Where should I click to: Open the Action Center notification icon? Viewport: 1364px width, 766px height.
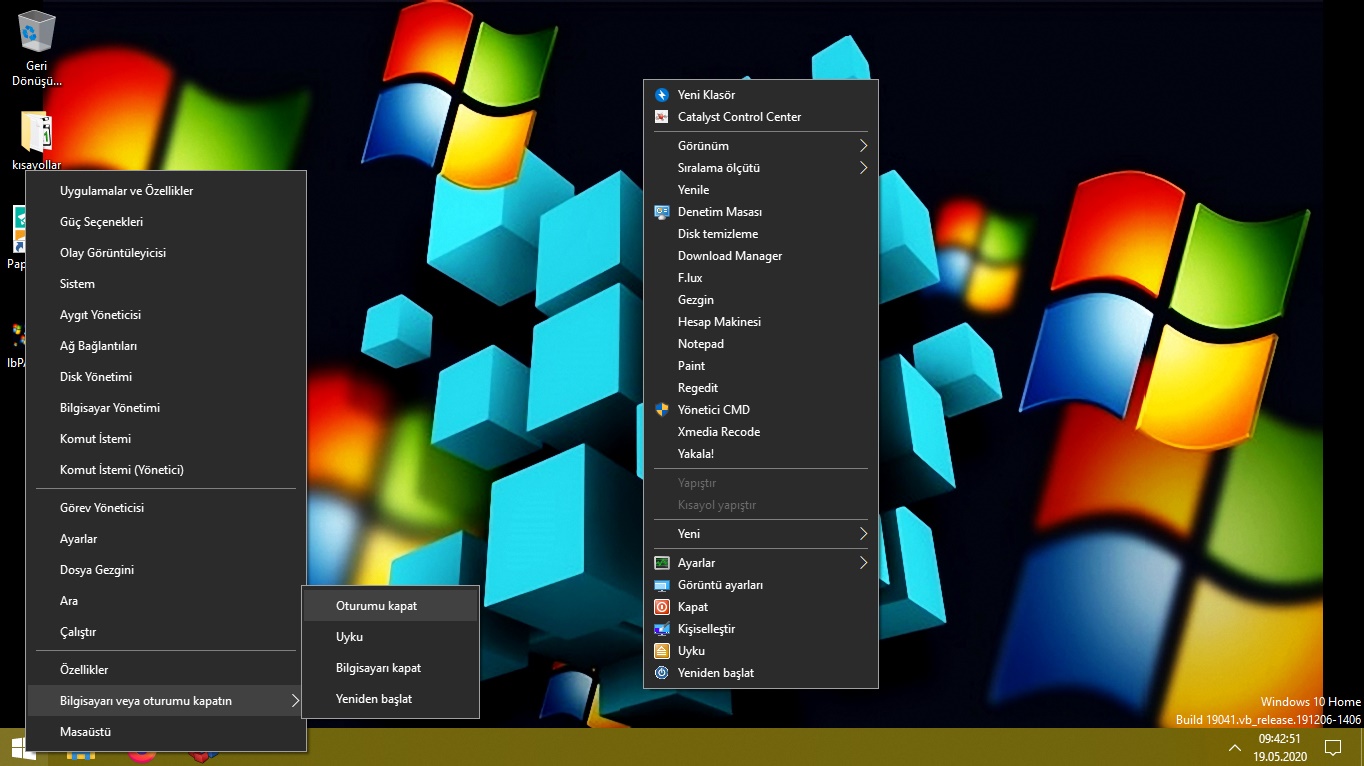tap(1332, 748)
